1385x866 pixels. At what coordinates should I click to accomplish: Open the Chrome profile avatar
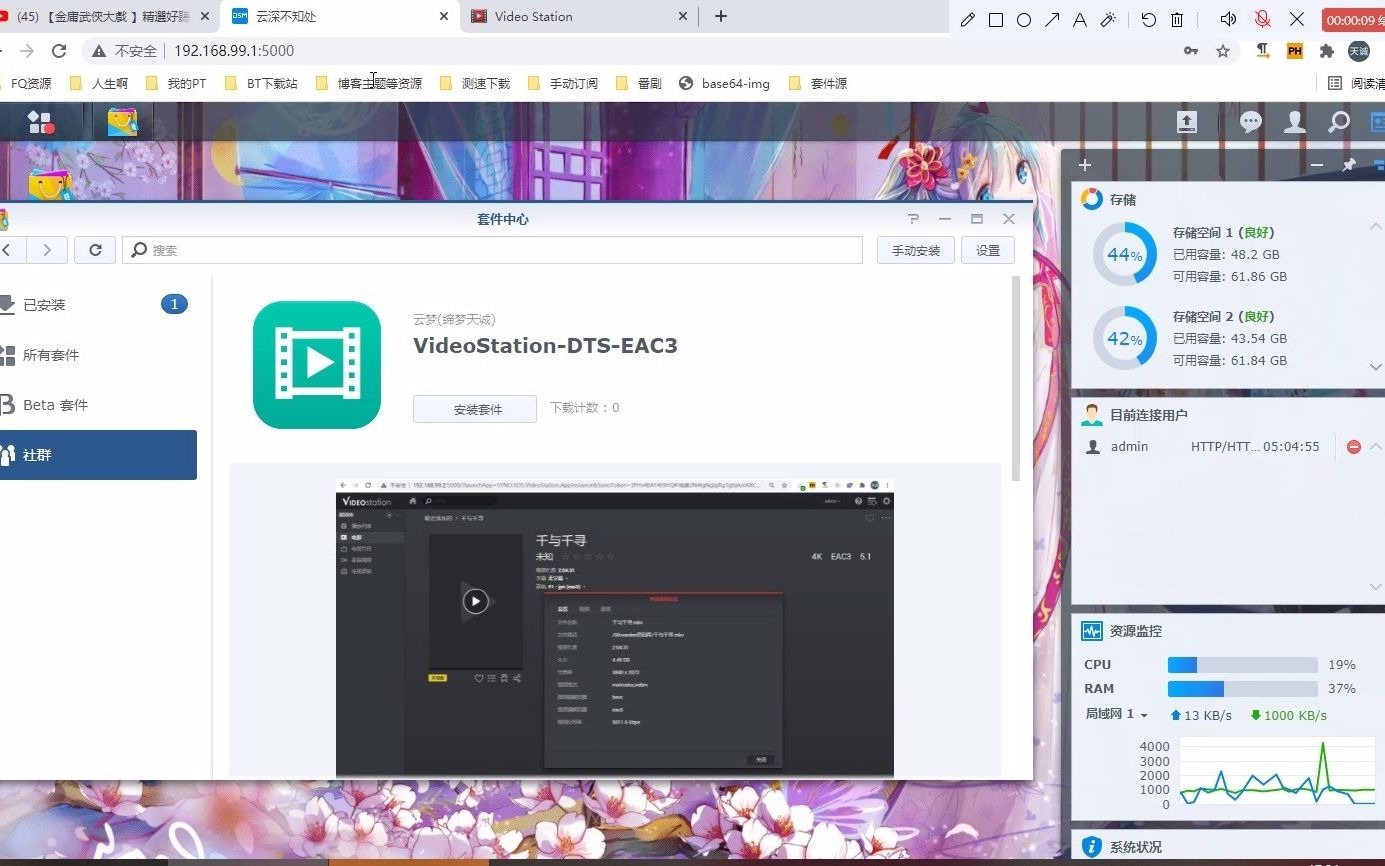pyautogui.click(x=1358, y=51)
